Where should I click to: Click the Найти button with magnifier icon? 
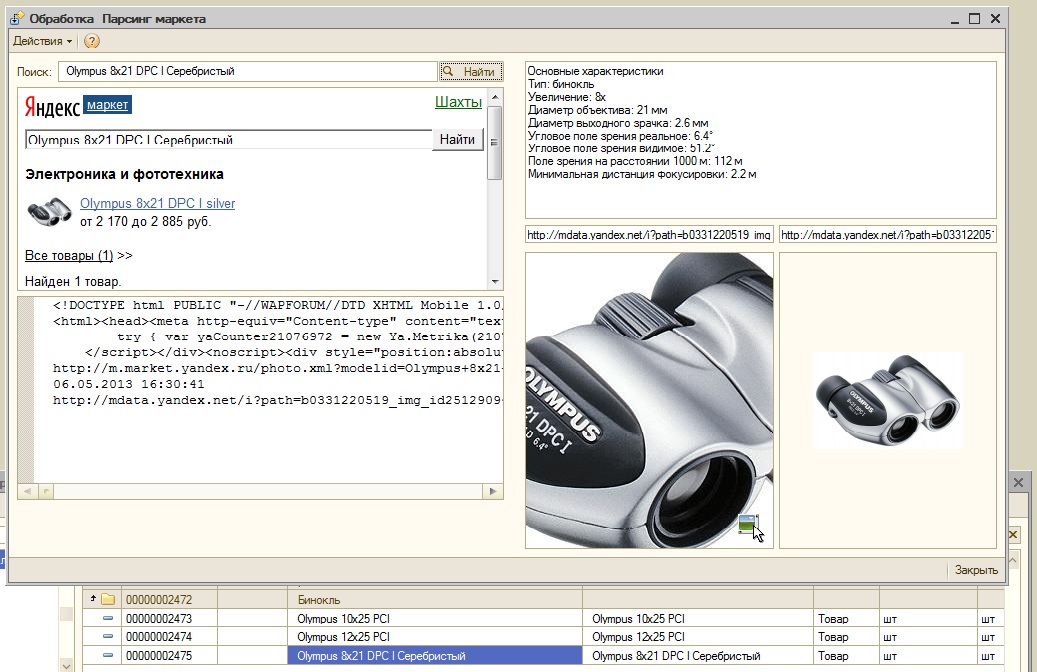click(x=470, y=72)
